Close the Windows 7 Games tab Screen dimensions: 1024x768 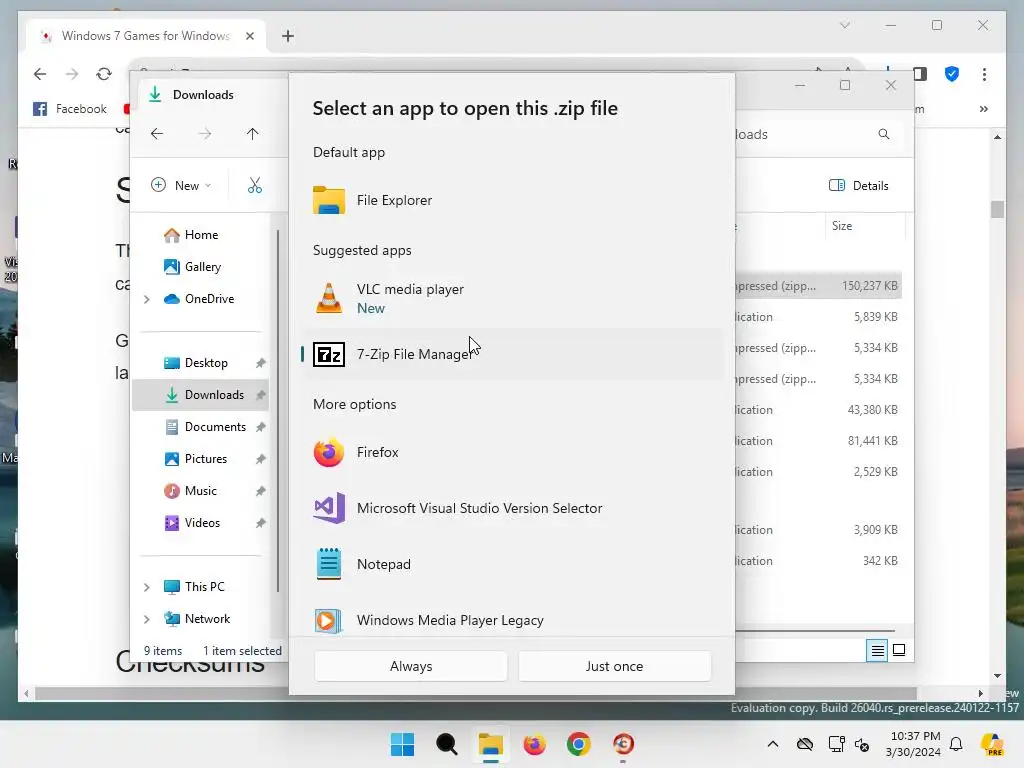tap(249, 36)
